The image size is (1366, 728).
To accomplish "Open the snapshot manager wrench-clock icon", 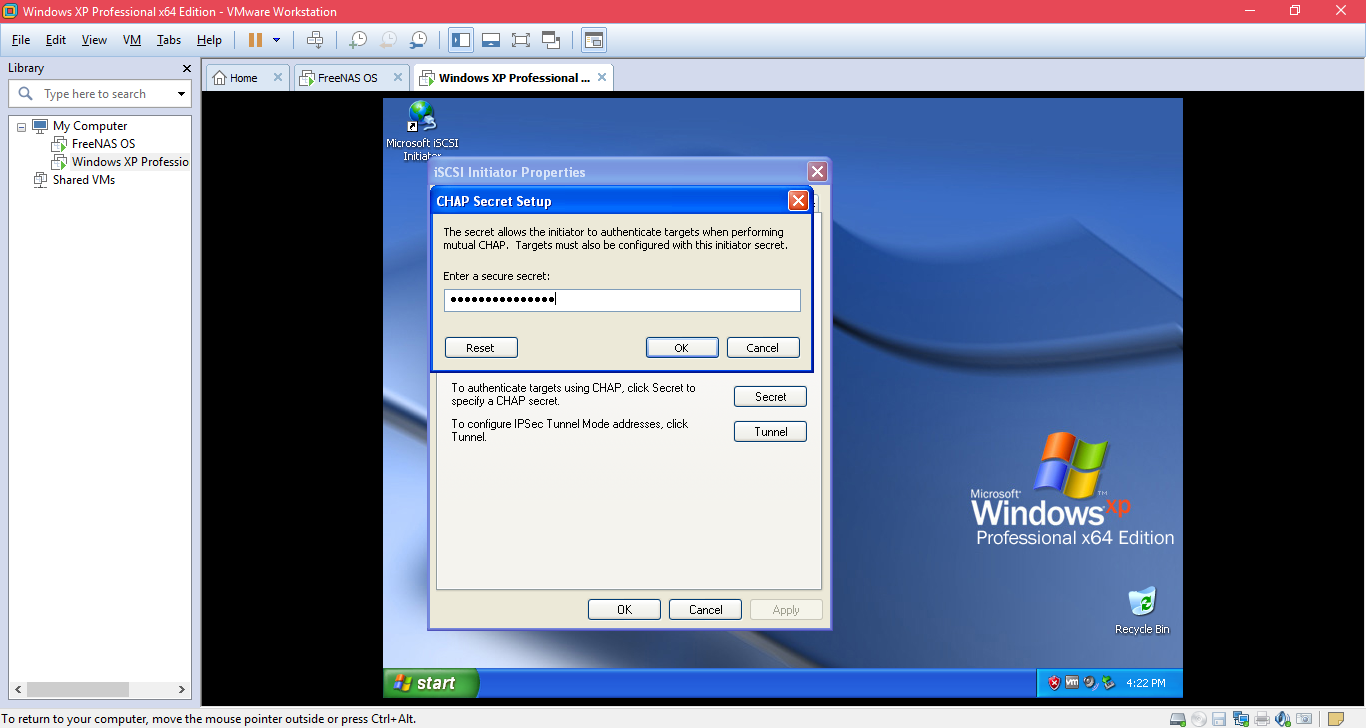I will [419, 40].
